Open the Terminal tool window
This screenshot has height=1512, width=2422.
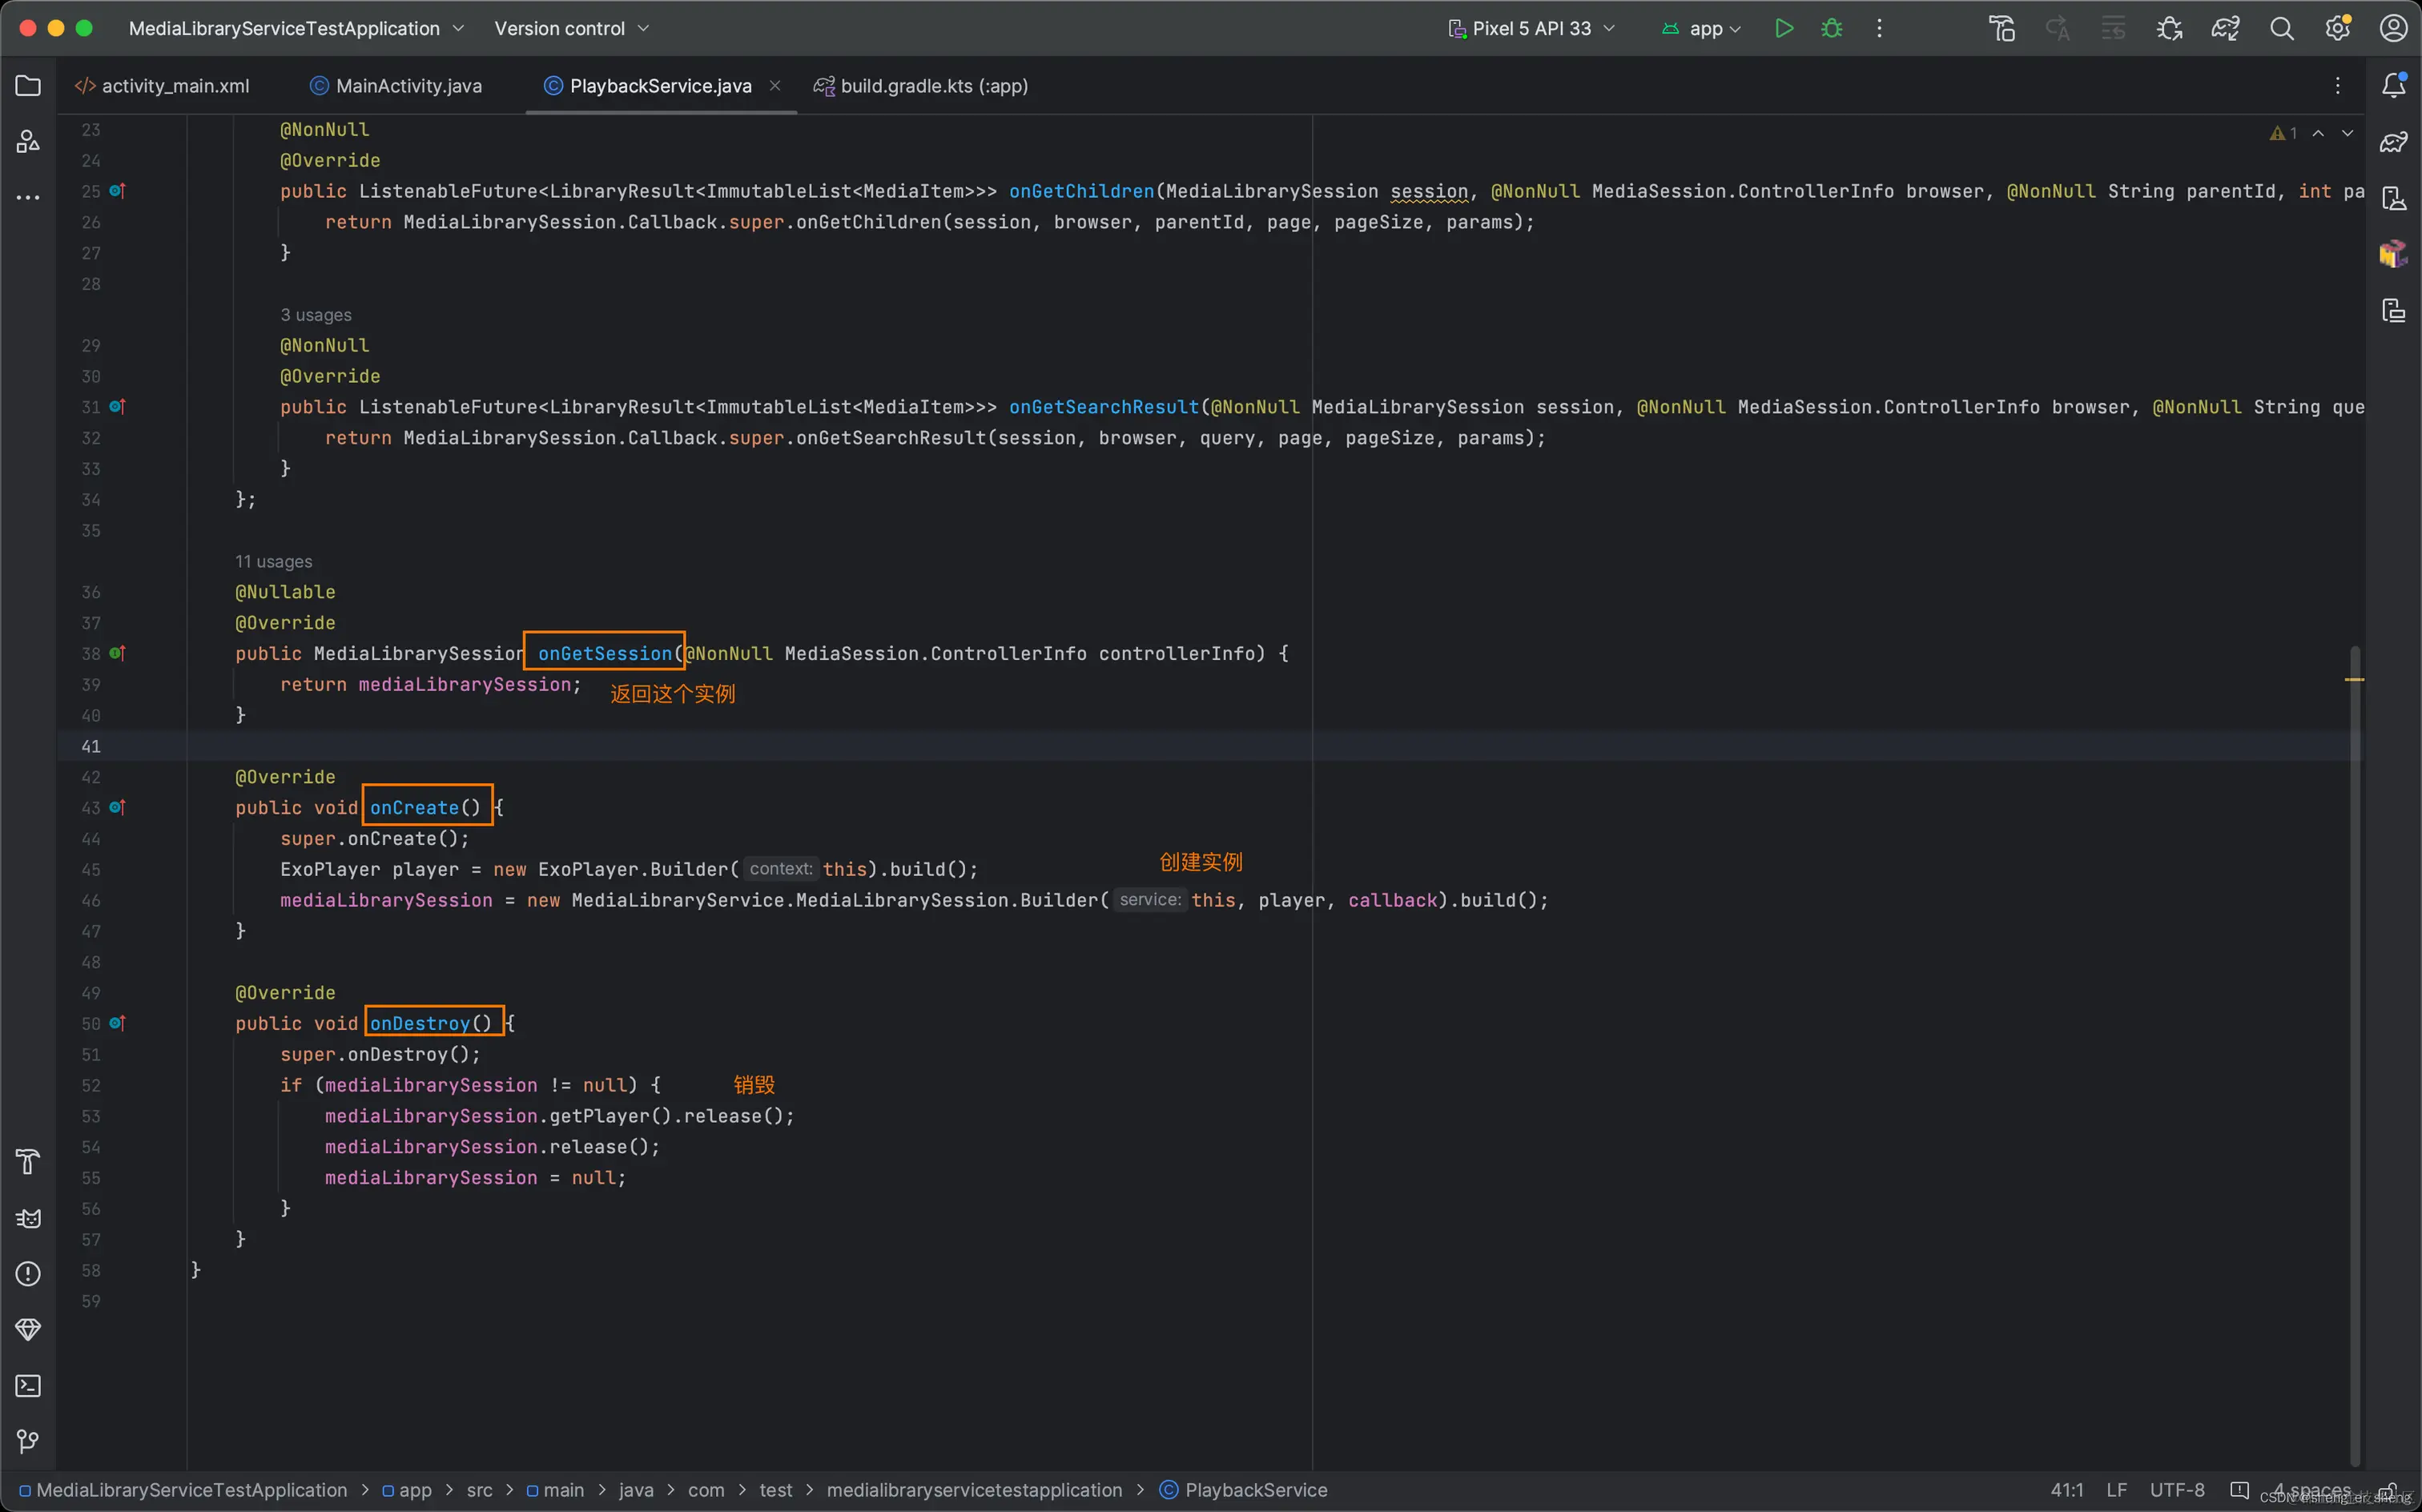[x=28, y=1385]
